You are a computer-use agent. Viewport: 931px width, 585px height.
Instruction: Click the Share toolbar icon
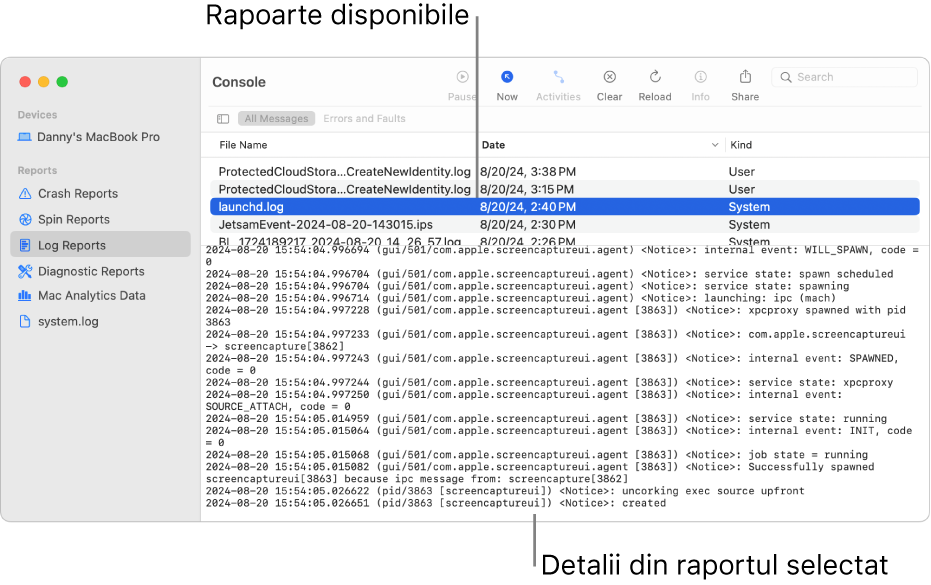[x=745, y=76]
